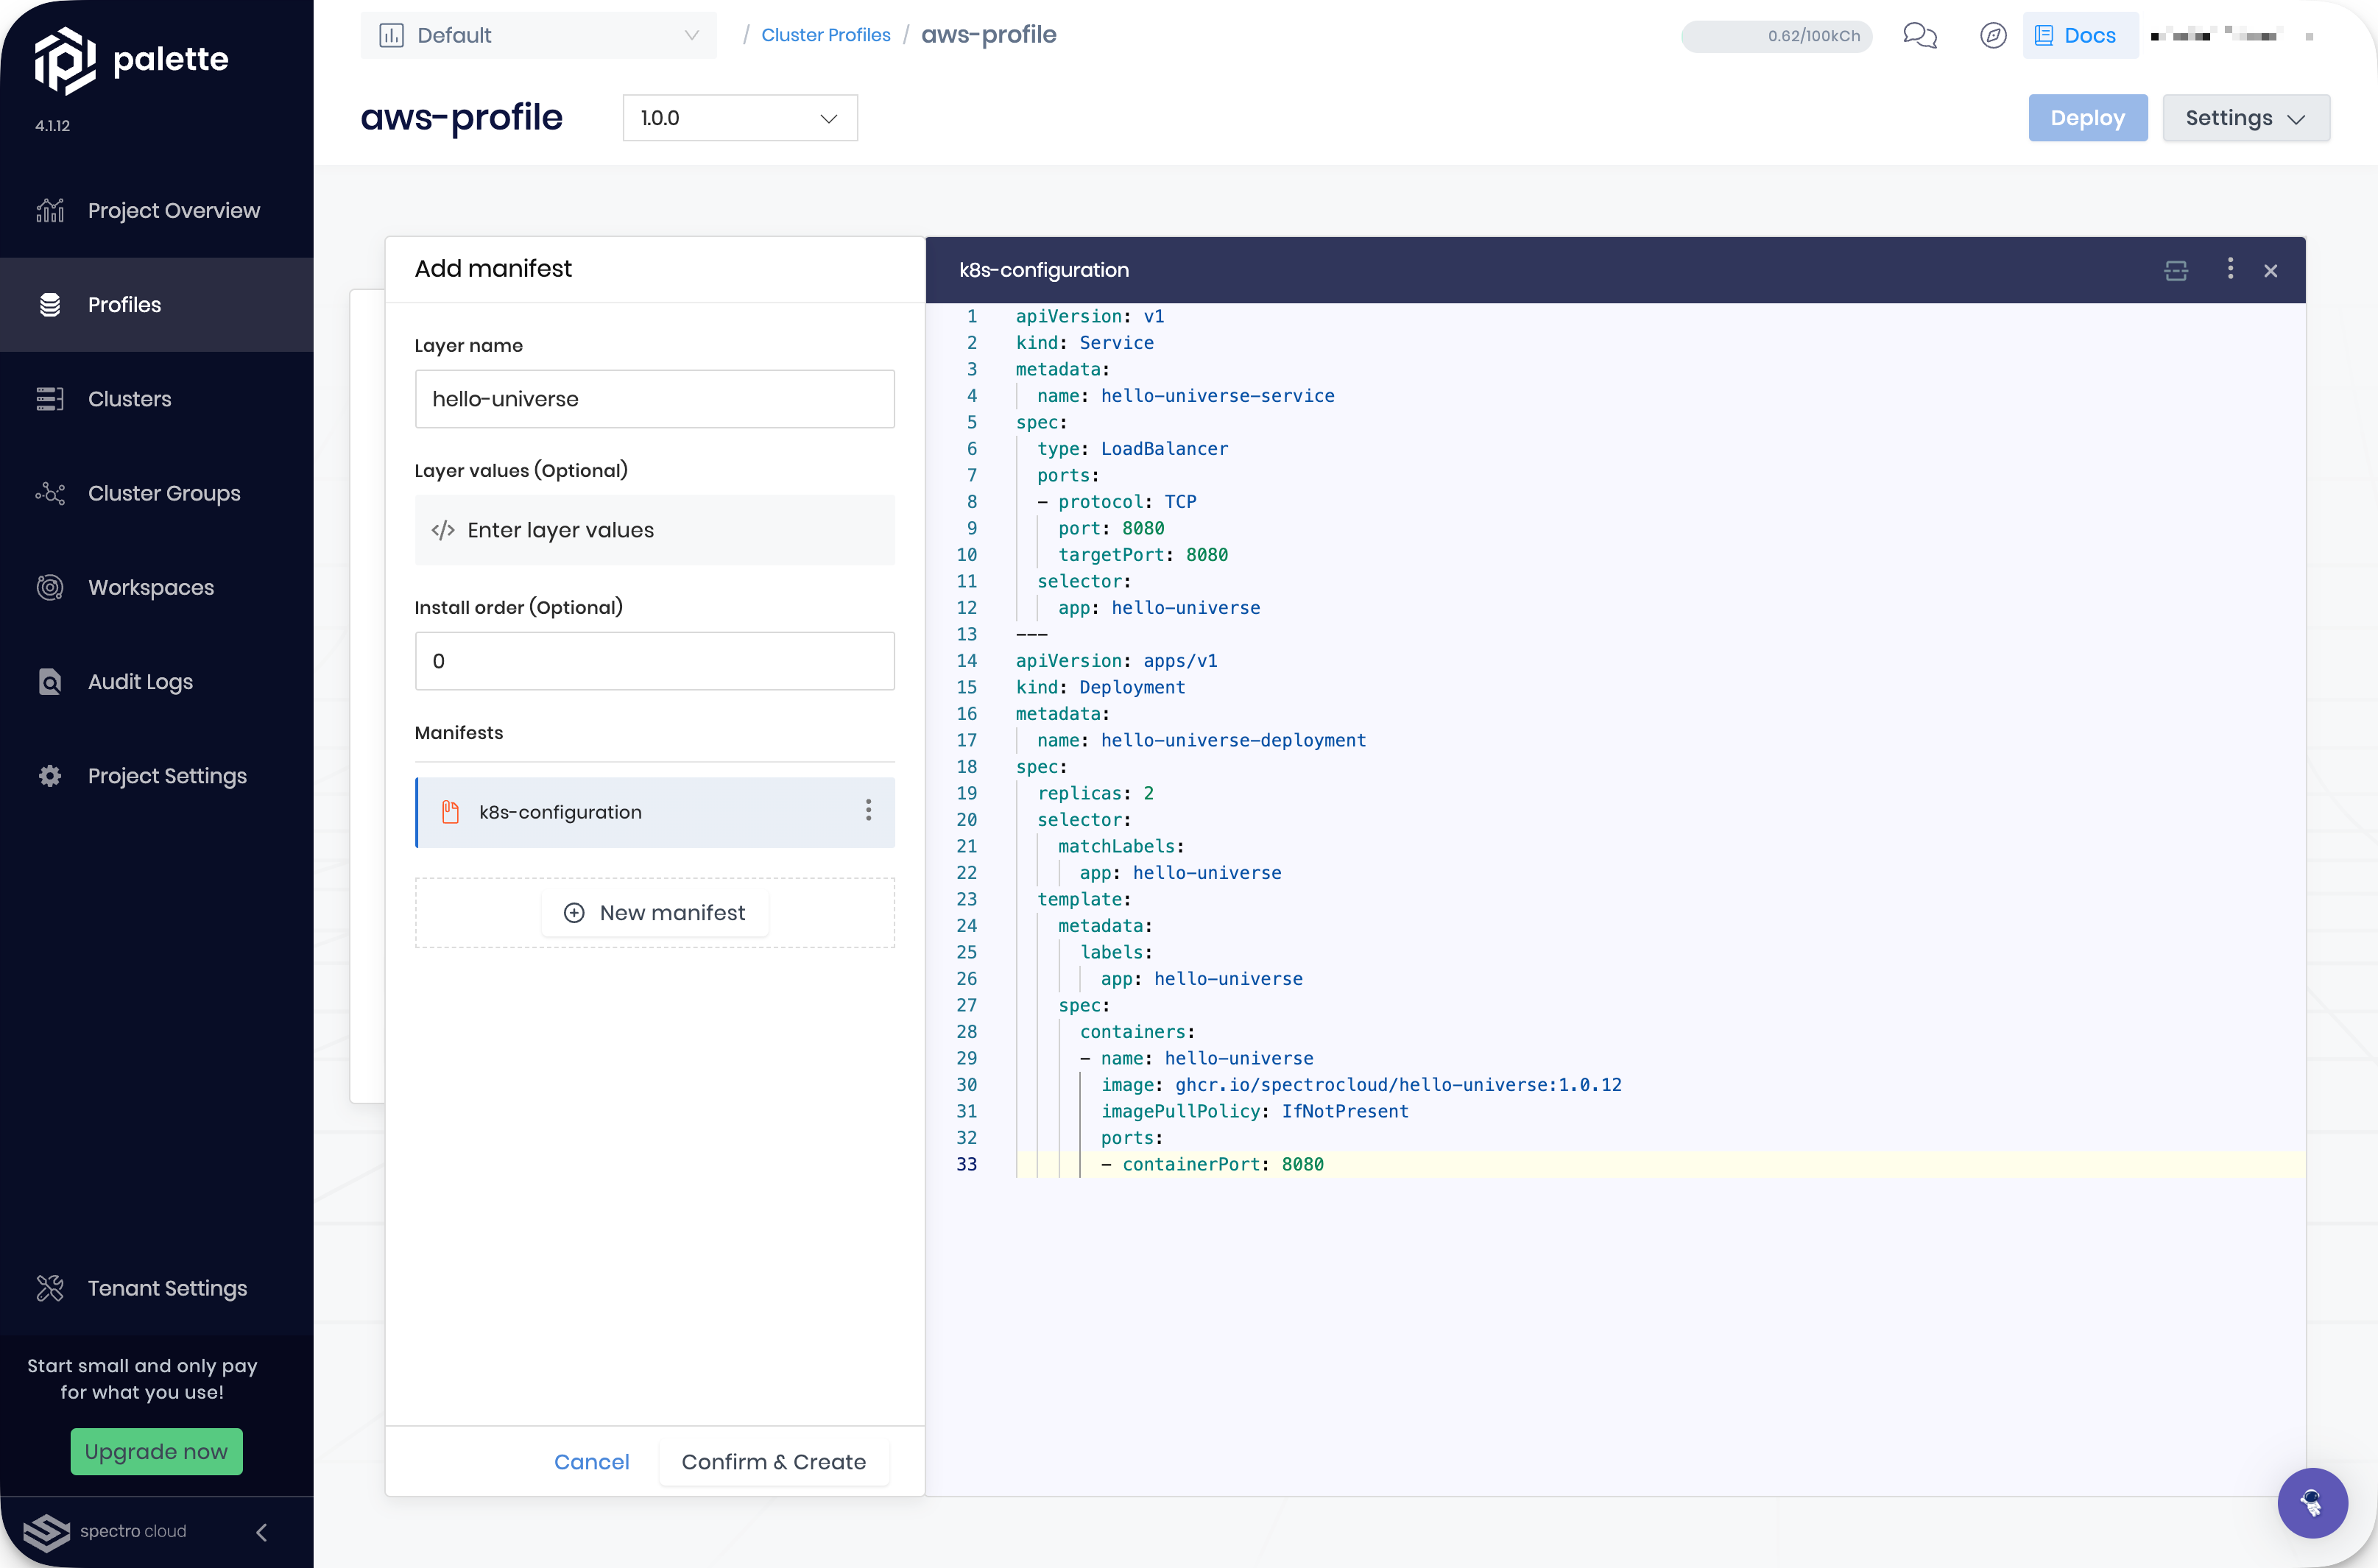Toggle the editor layout icon in header
The image size is (2378, 1568).
click(2176, 270)
